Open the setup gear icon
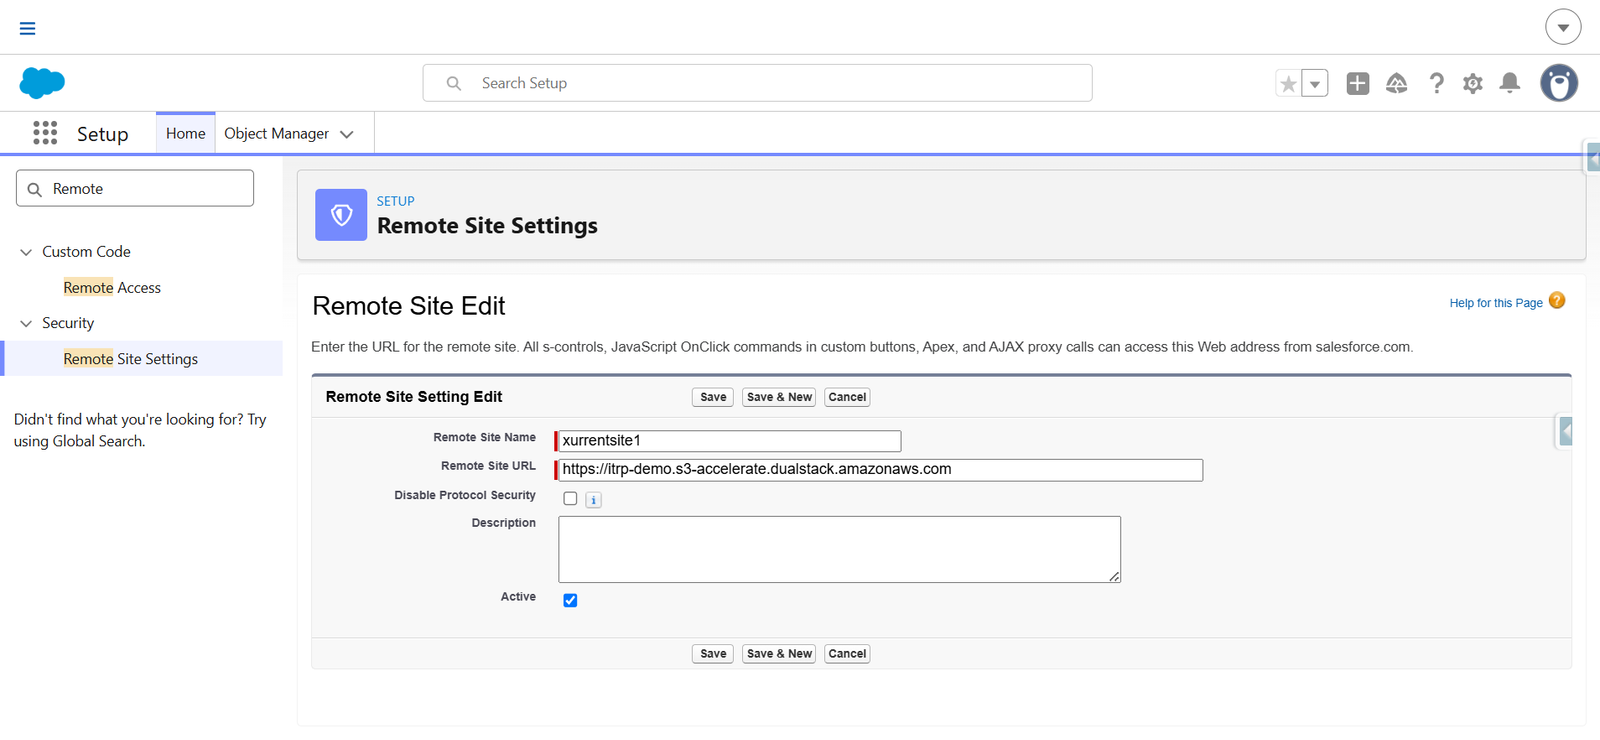Image resolution: width=1600 pixels, height=740 pixels. click(x=1473, y=84)
